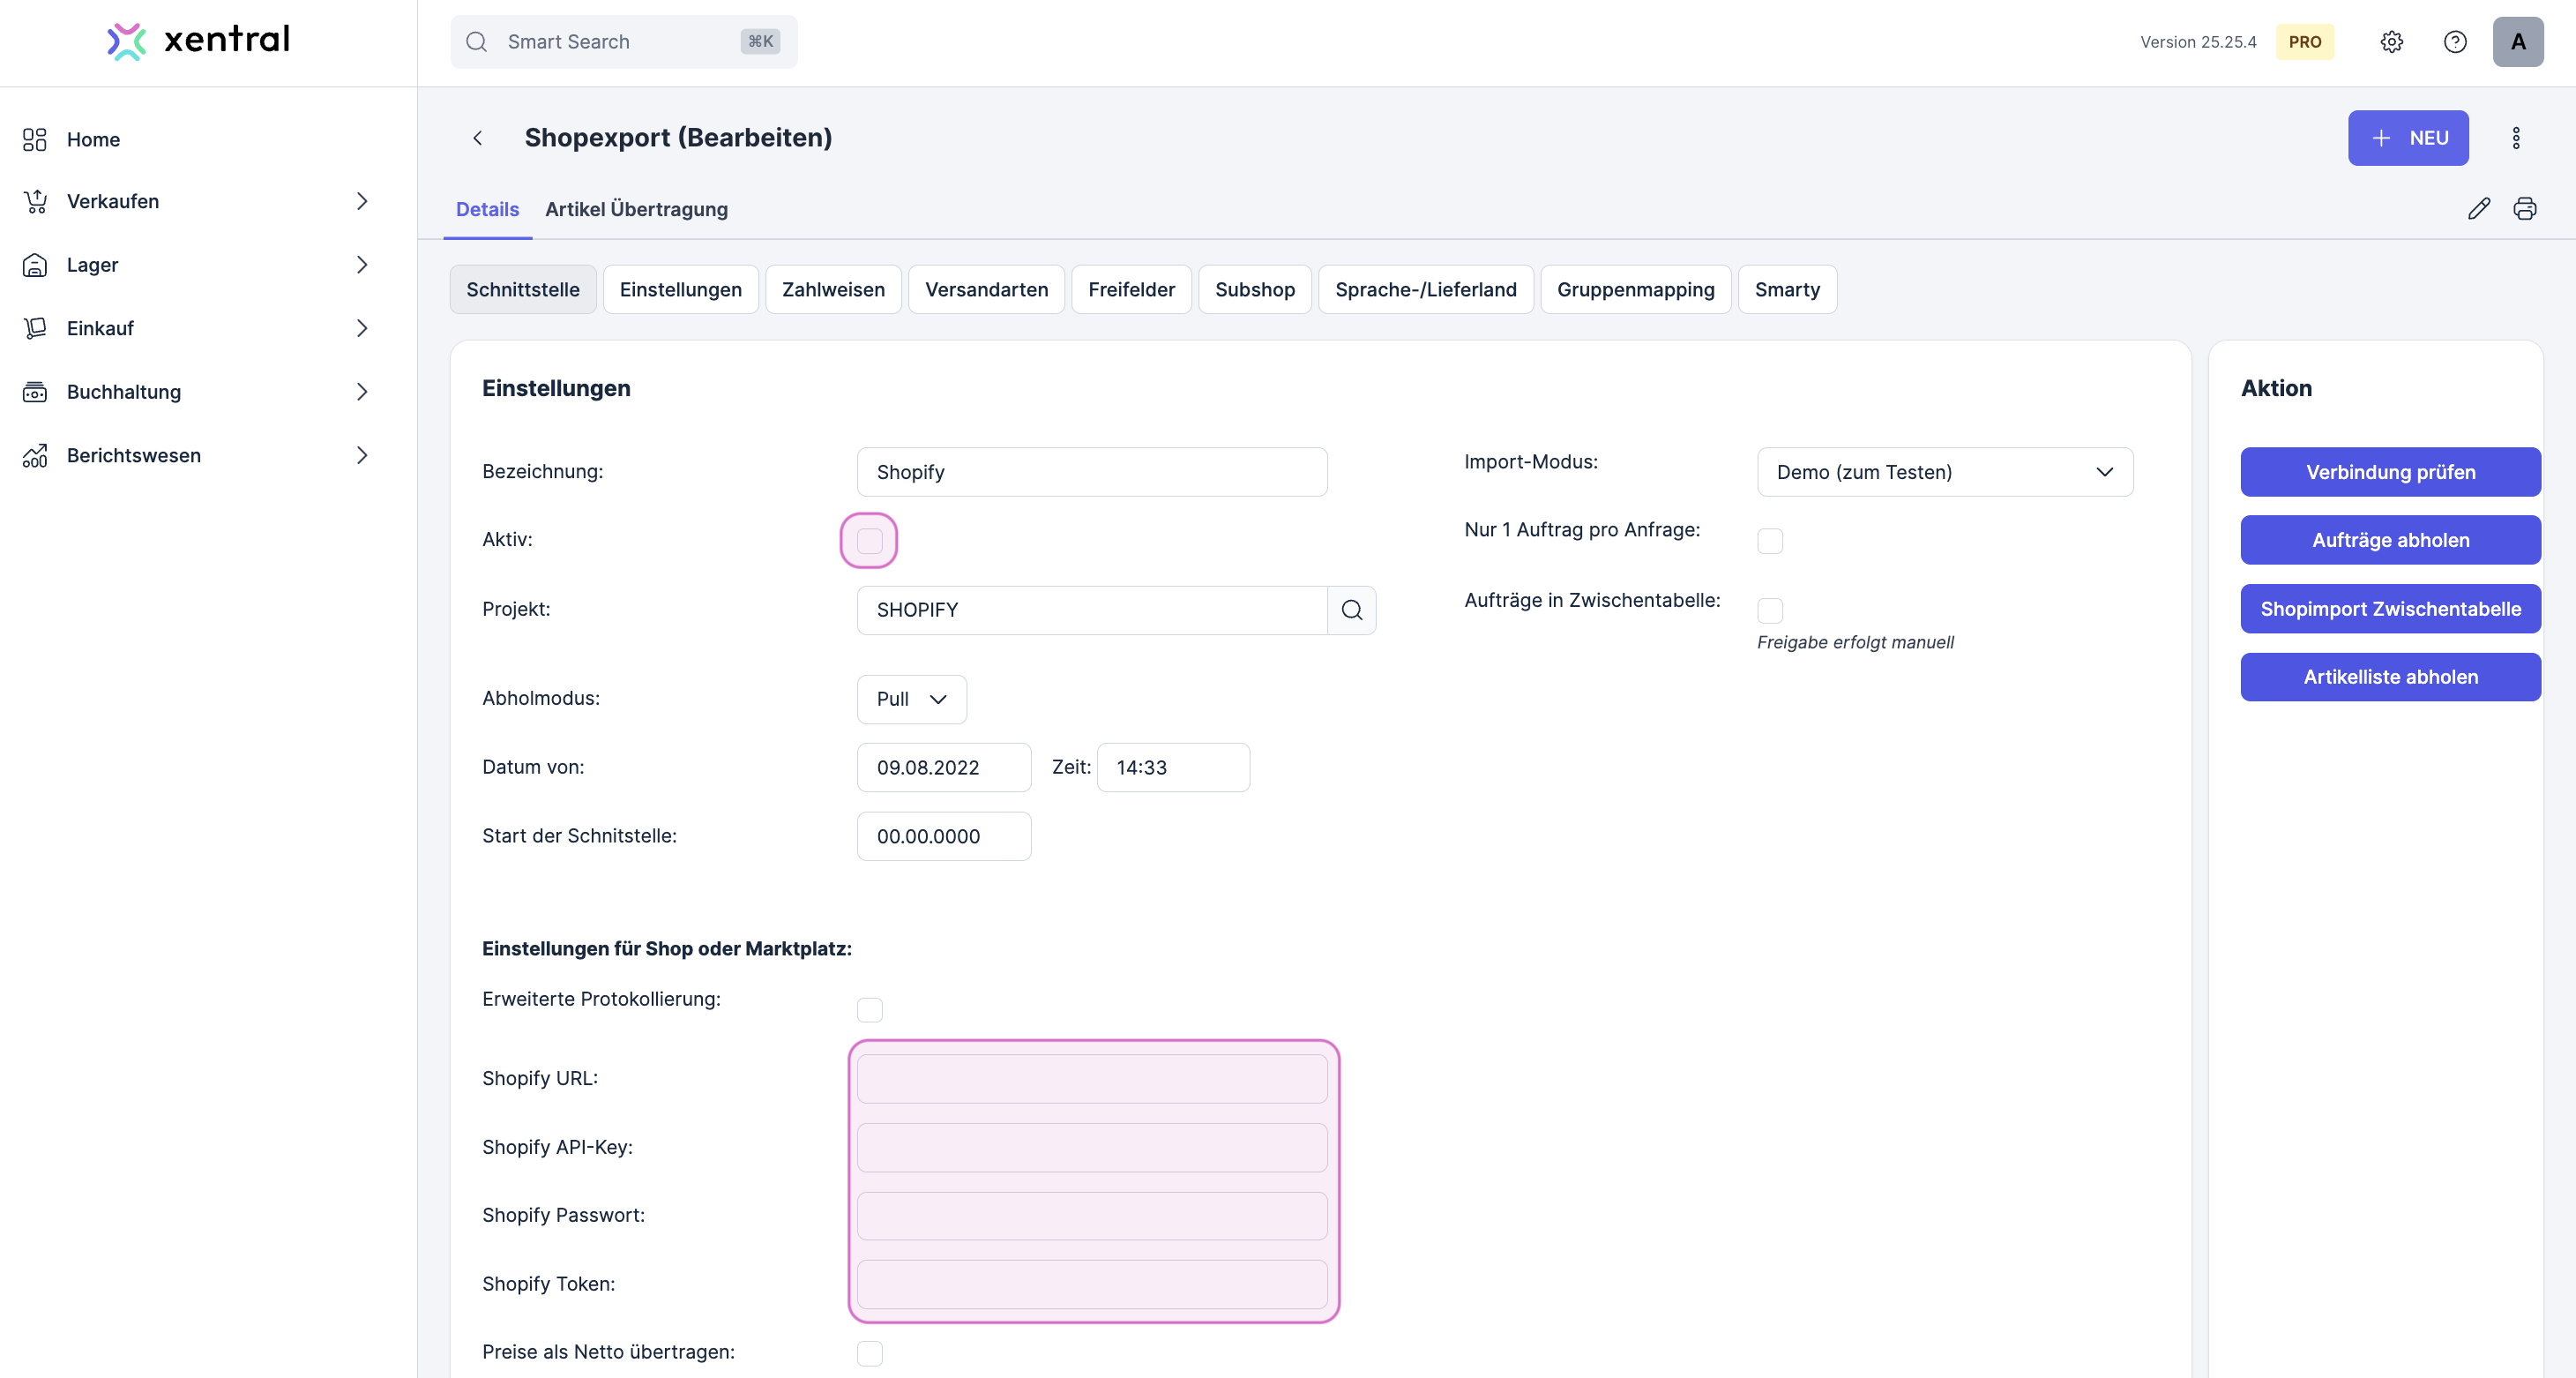This screenshot has height=1378, width=2576.
Task: Click the printer icon
Action: coord(2525,209)
